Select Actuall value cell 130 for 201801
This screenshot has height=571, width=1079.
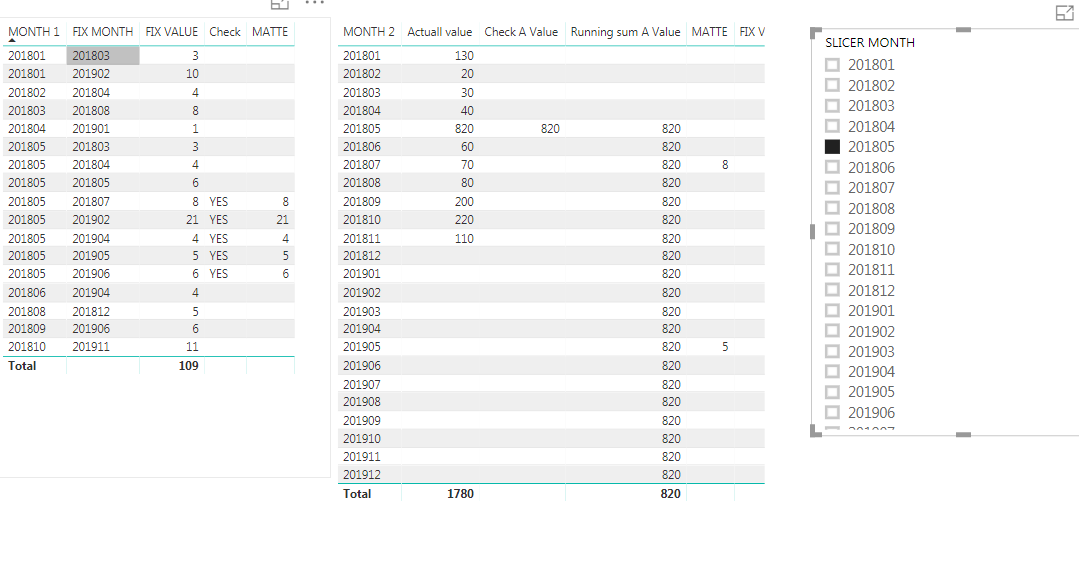pos(464,56)
